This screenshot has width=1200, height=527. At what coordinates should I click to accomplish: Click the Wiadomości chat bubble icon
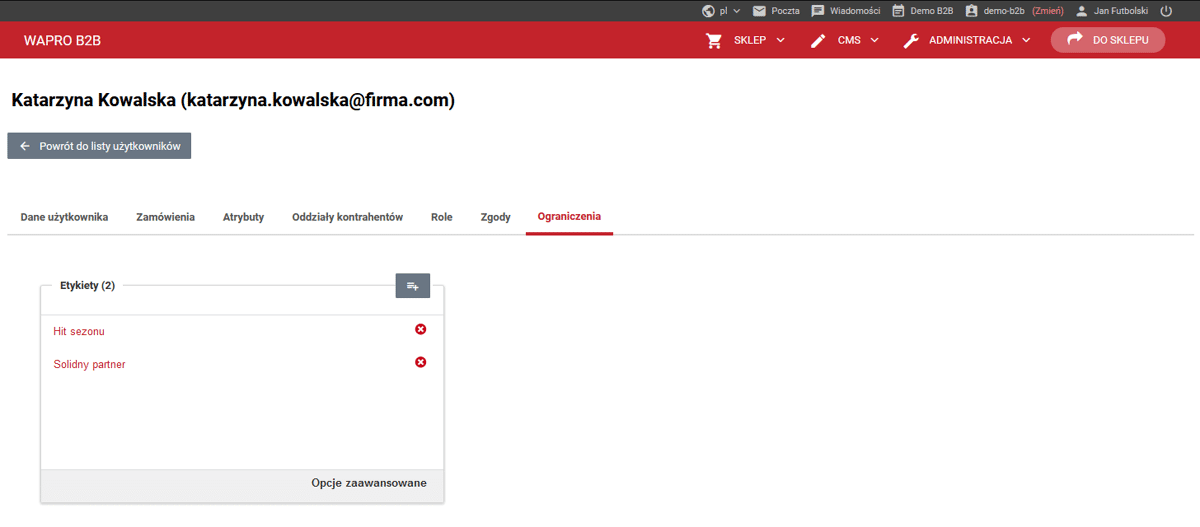coord(818,11)
